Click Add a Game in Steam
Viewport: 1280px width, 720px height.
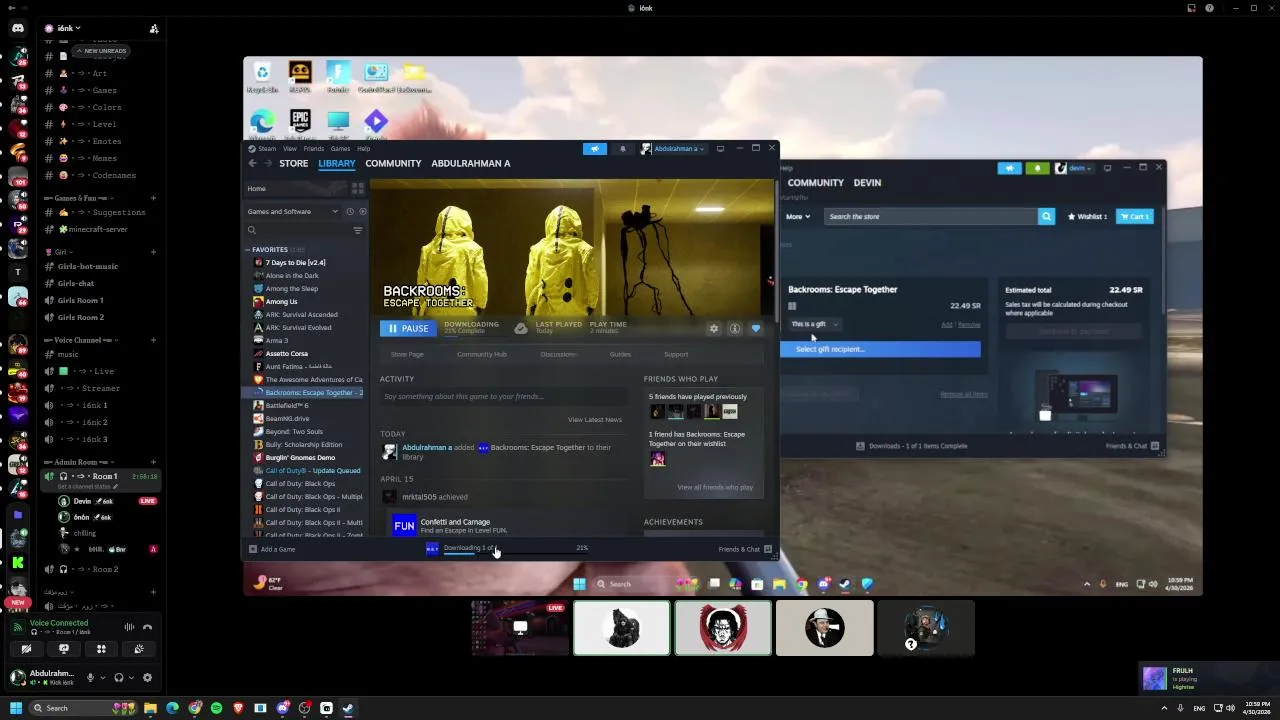pos(272,549)
